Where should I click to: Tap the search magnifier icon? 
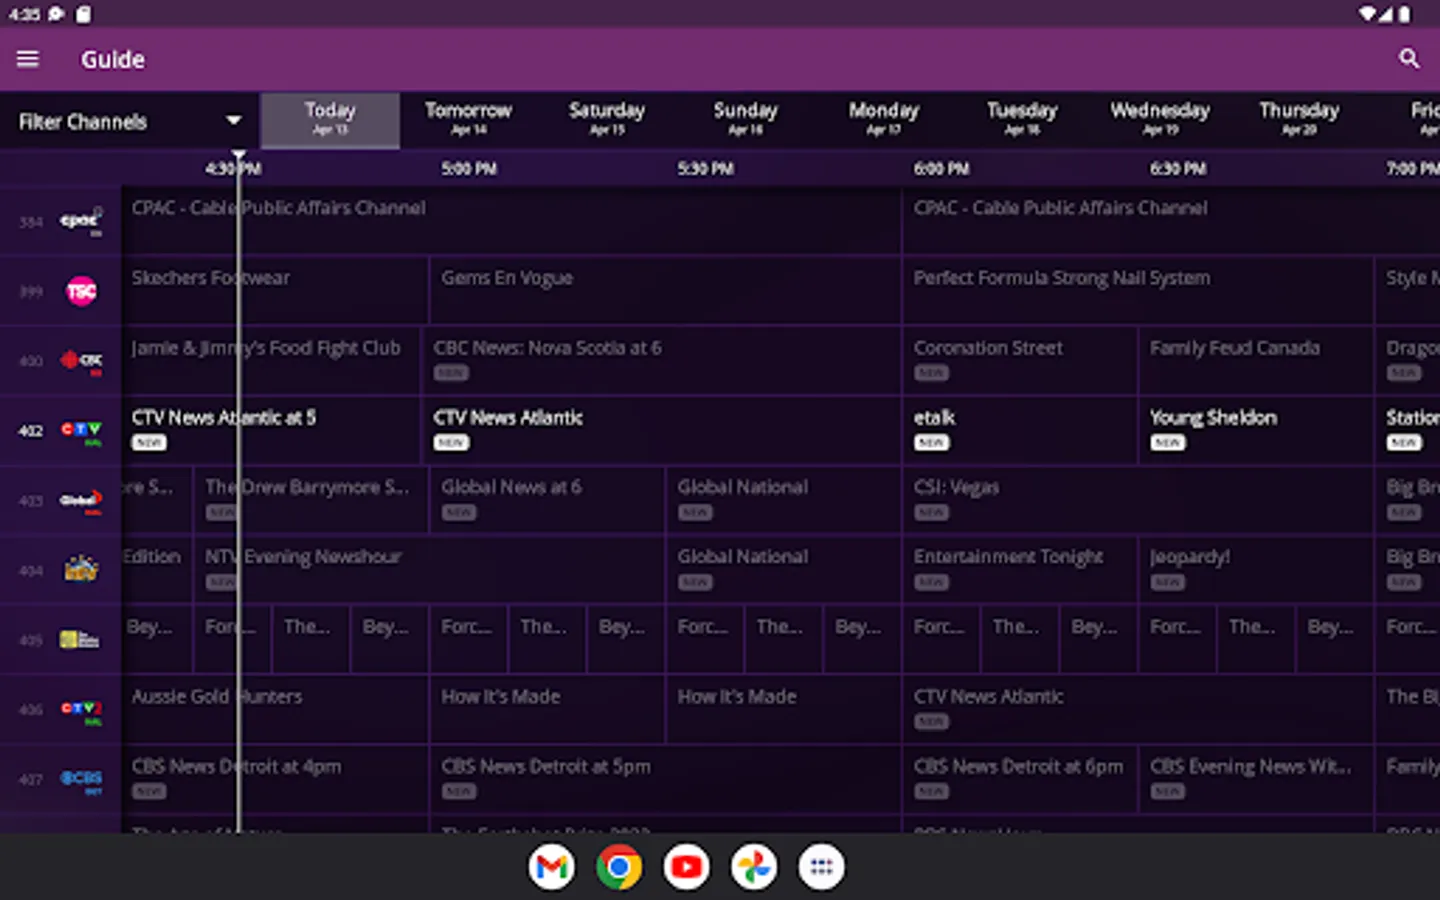tap(1409, 59)
